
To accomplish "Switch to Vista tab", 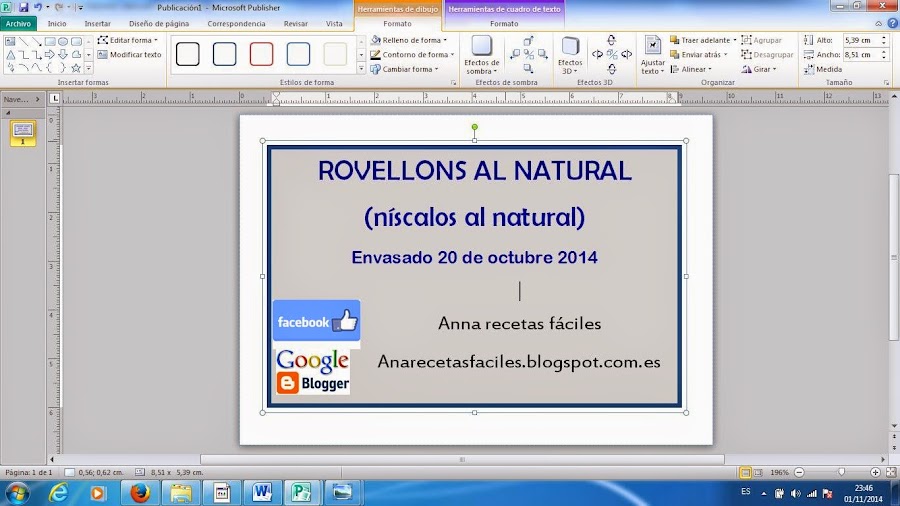I will click(x=334, y=24).
